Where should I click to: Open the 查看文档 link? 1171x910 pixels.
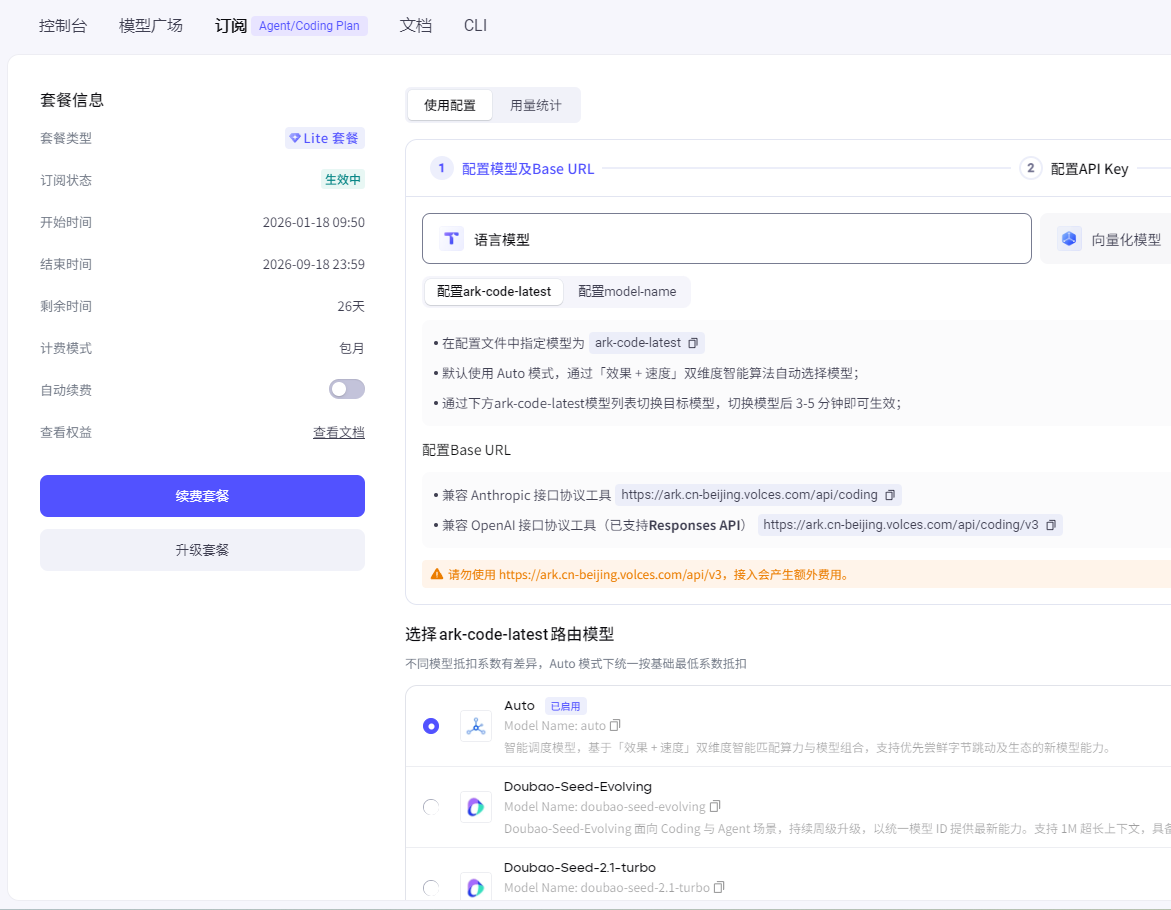(339, 432)
